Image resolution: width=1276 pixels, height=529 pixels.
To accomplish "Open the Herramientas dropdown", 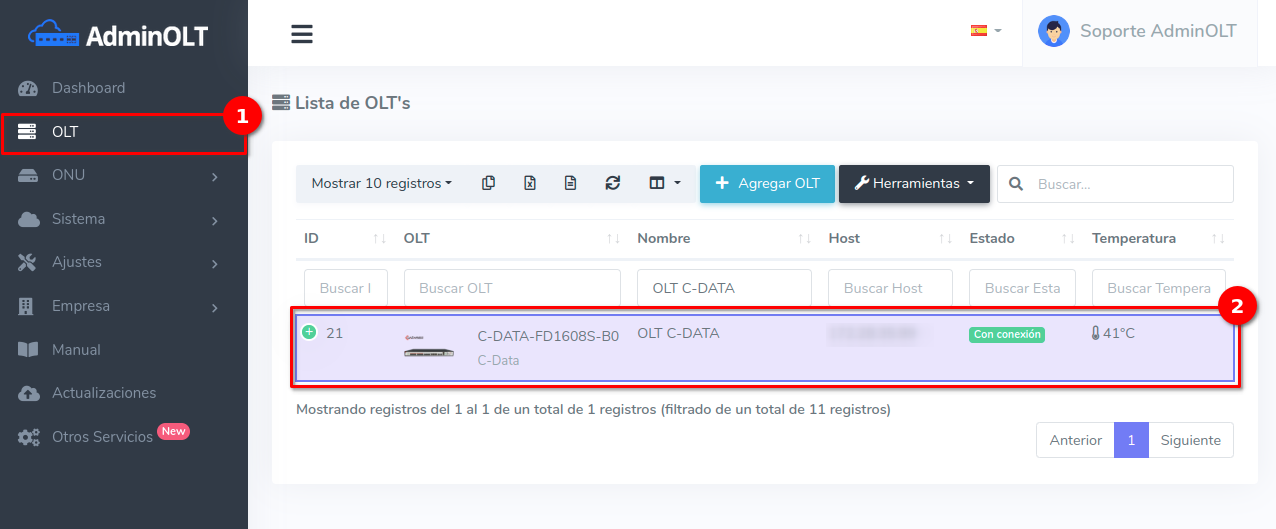I will click(x=914, y=184).
